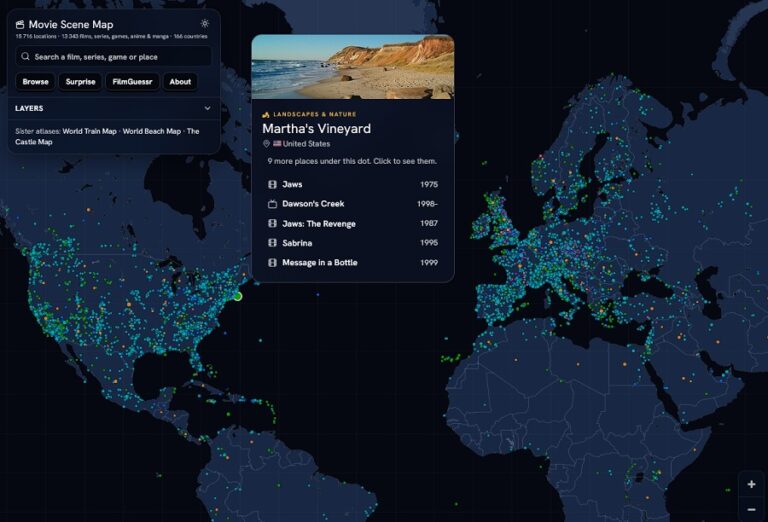Click the Landscapes & Nature category label
Screen dimensions: 768x522
tap(315, 115)
